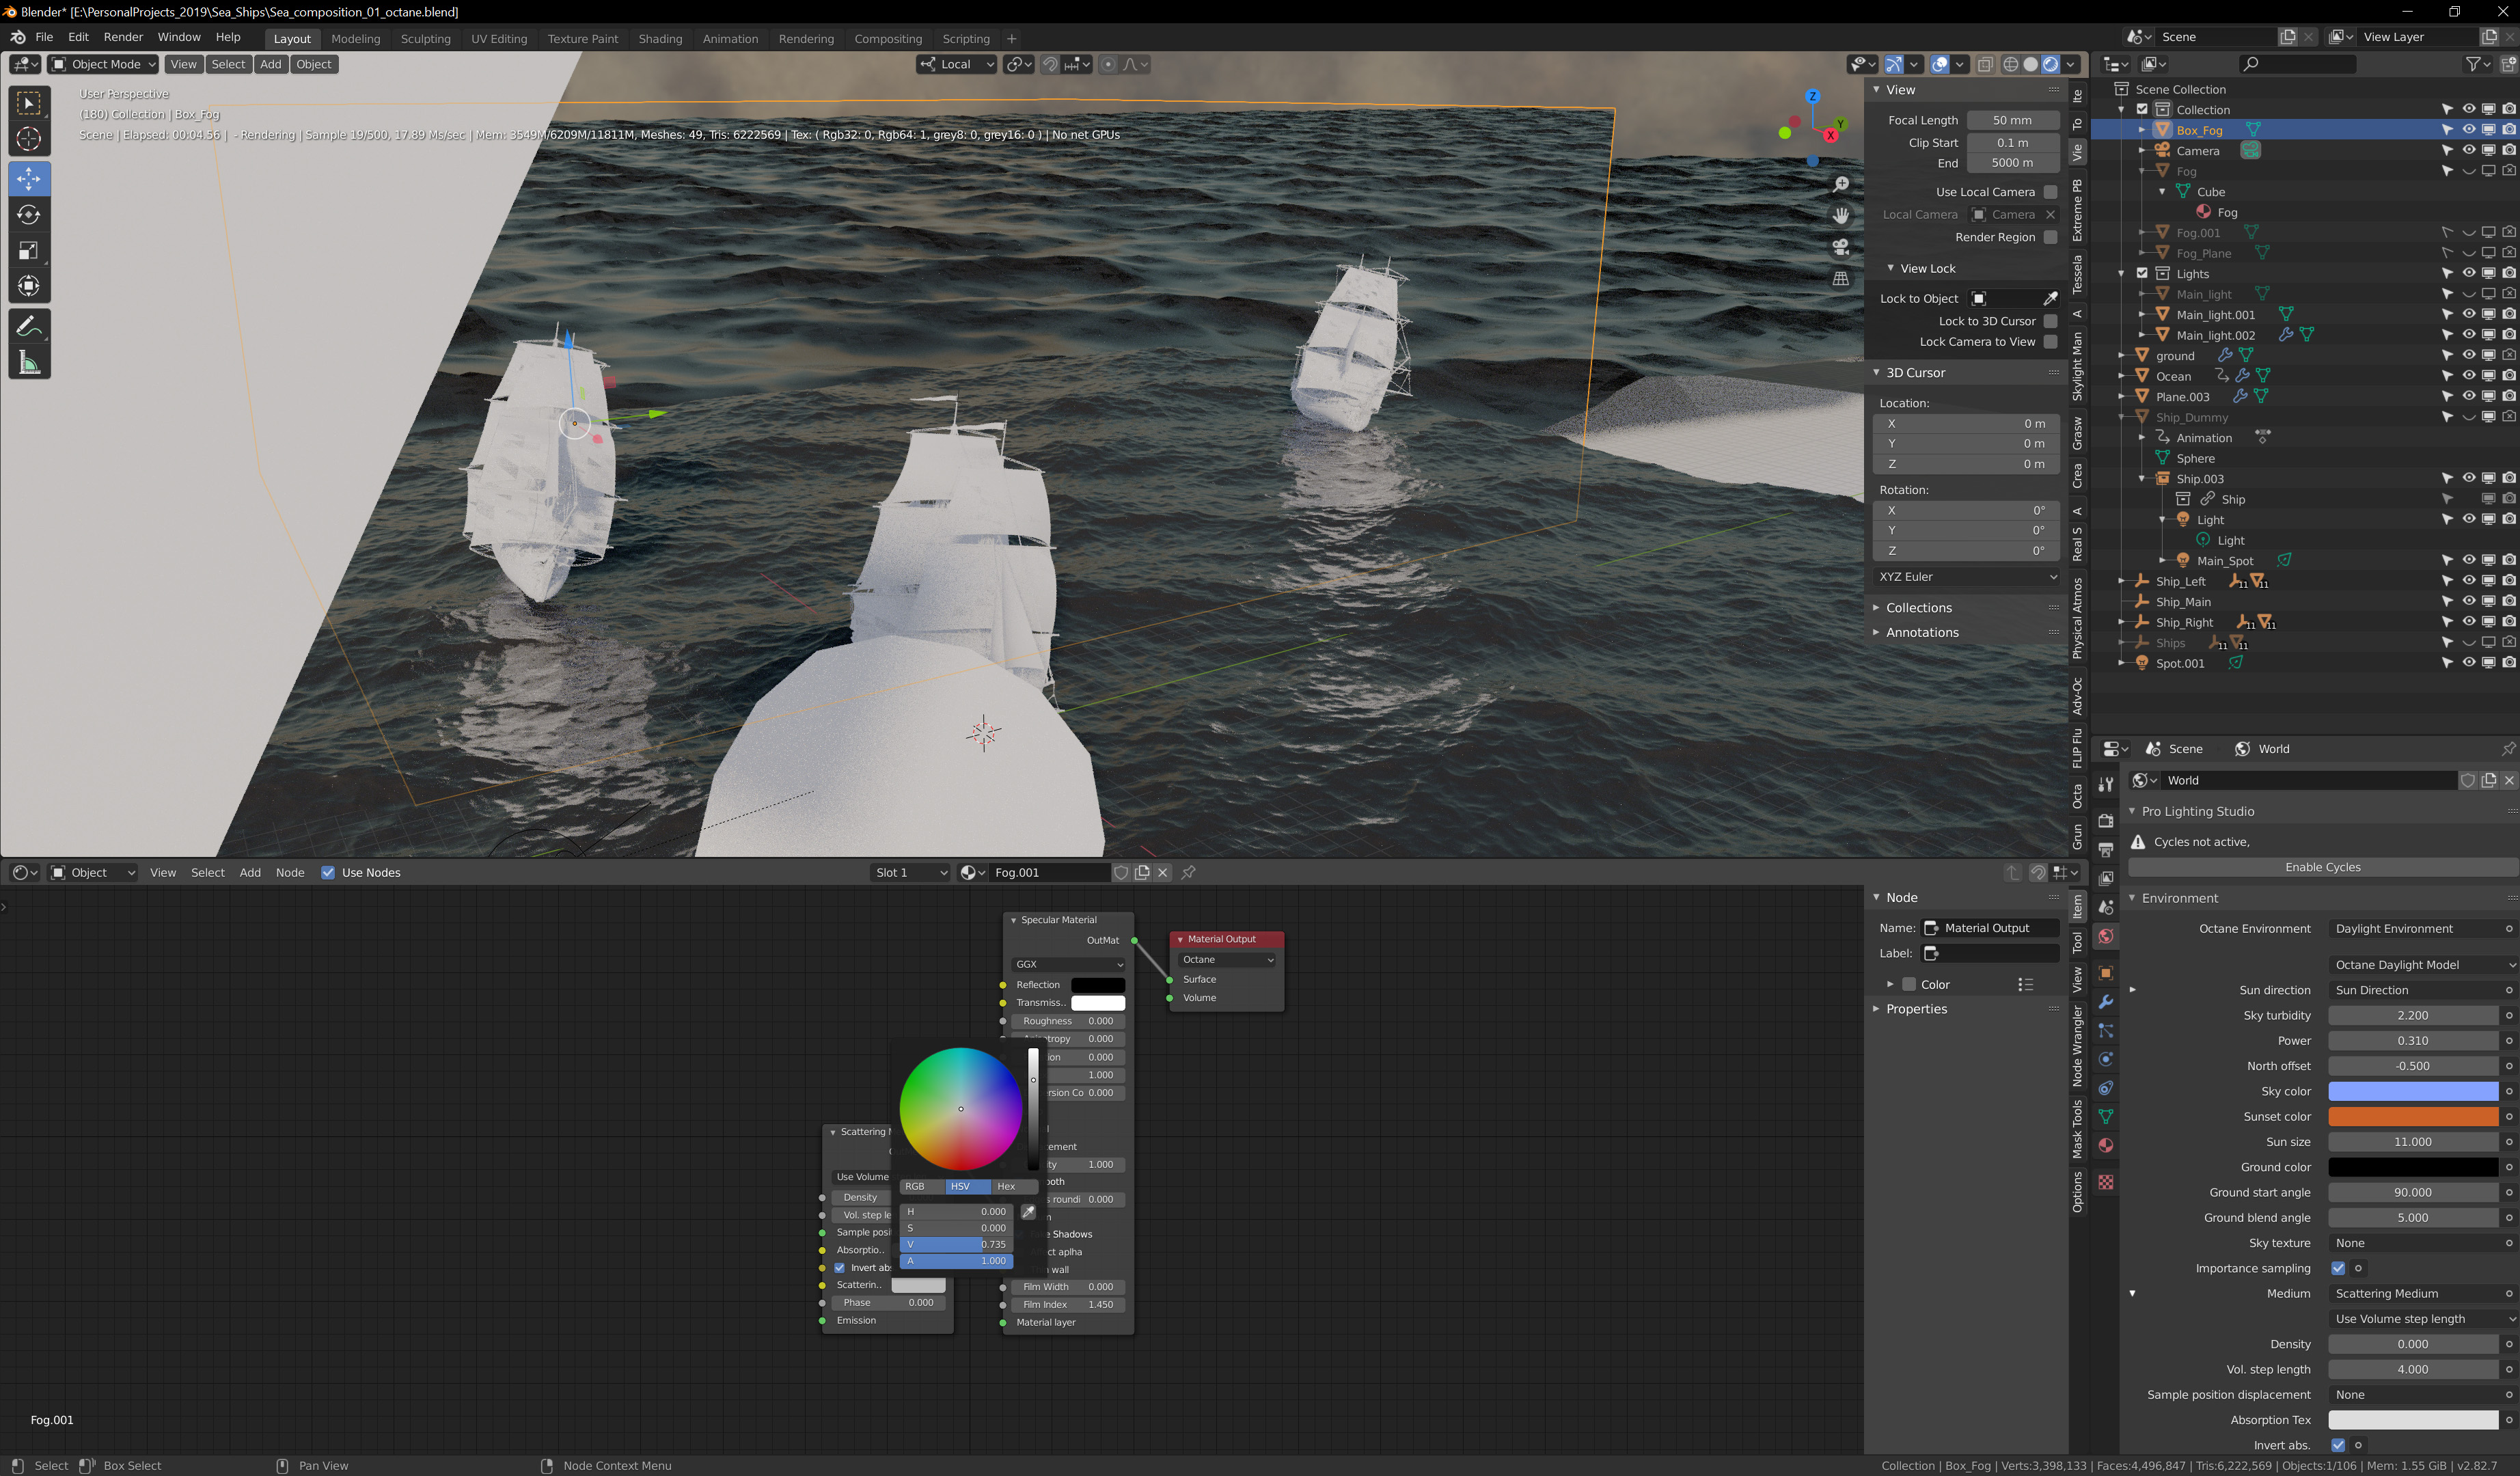The image size is (2520, 1476).
Task: Enable the Lock Camera to View checkbox
Action: [x=2050, y=342]
